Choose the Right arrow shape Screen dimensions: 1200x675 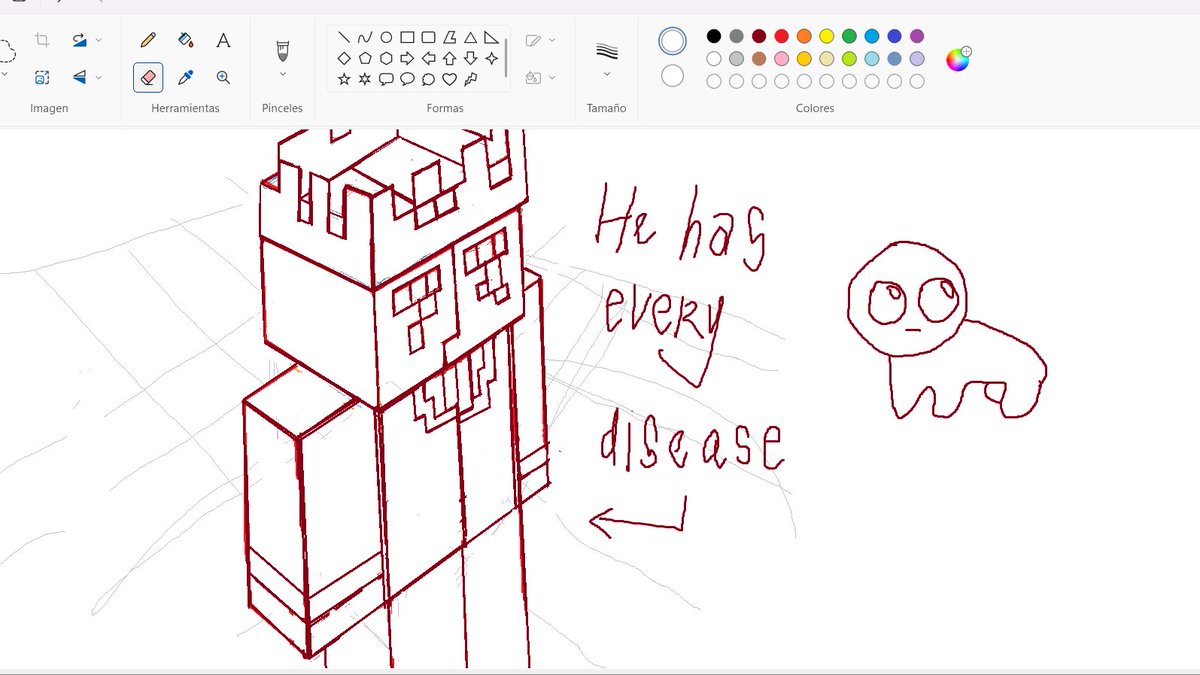pyautogui.click(x=407, y=58)
